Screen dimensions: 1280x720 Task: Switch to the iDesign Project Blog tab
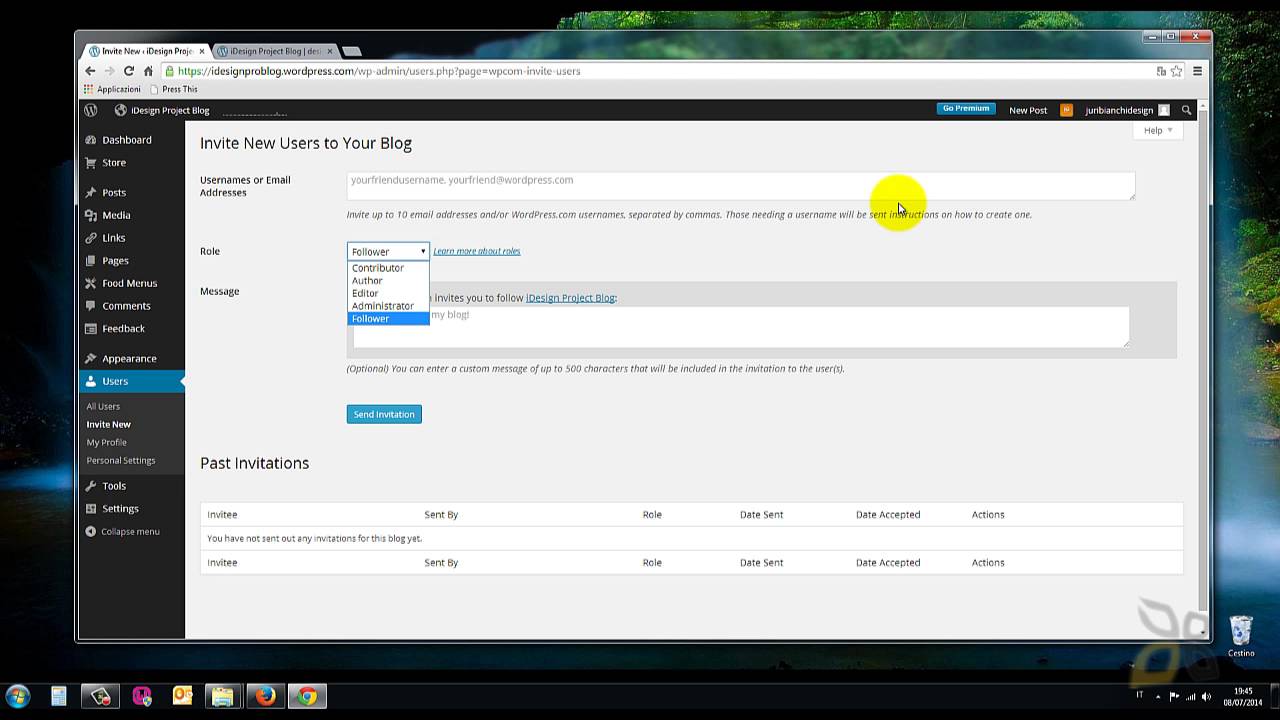pos(275,51)
